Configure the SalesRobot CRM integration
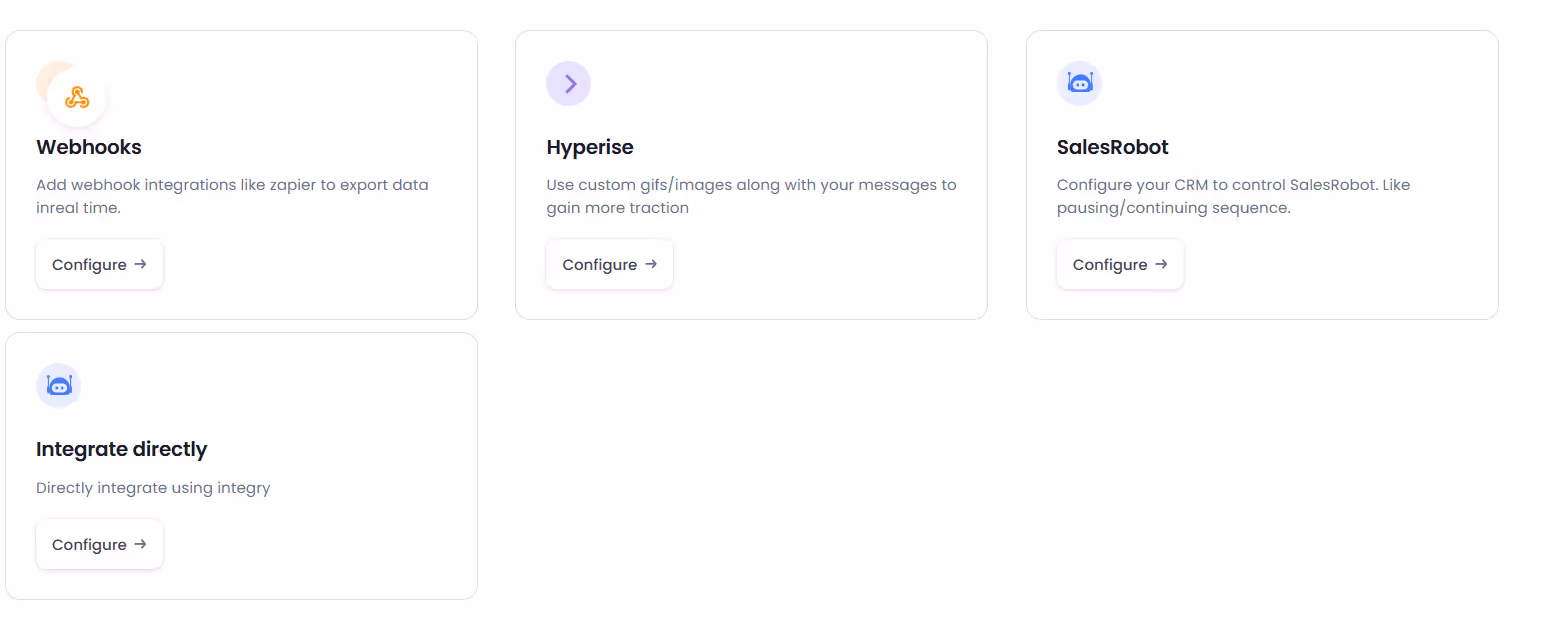 pyautogui.click(x=1120, y=264)
